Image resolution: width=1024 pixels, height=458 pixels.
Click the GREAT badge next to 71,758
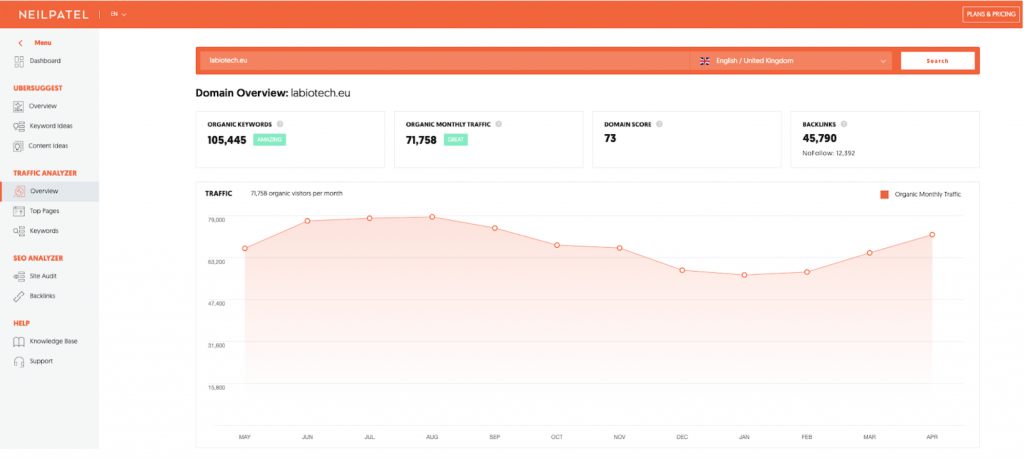tap(455, 139)
